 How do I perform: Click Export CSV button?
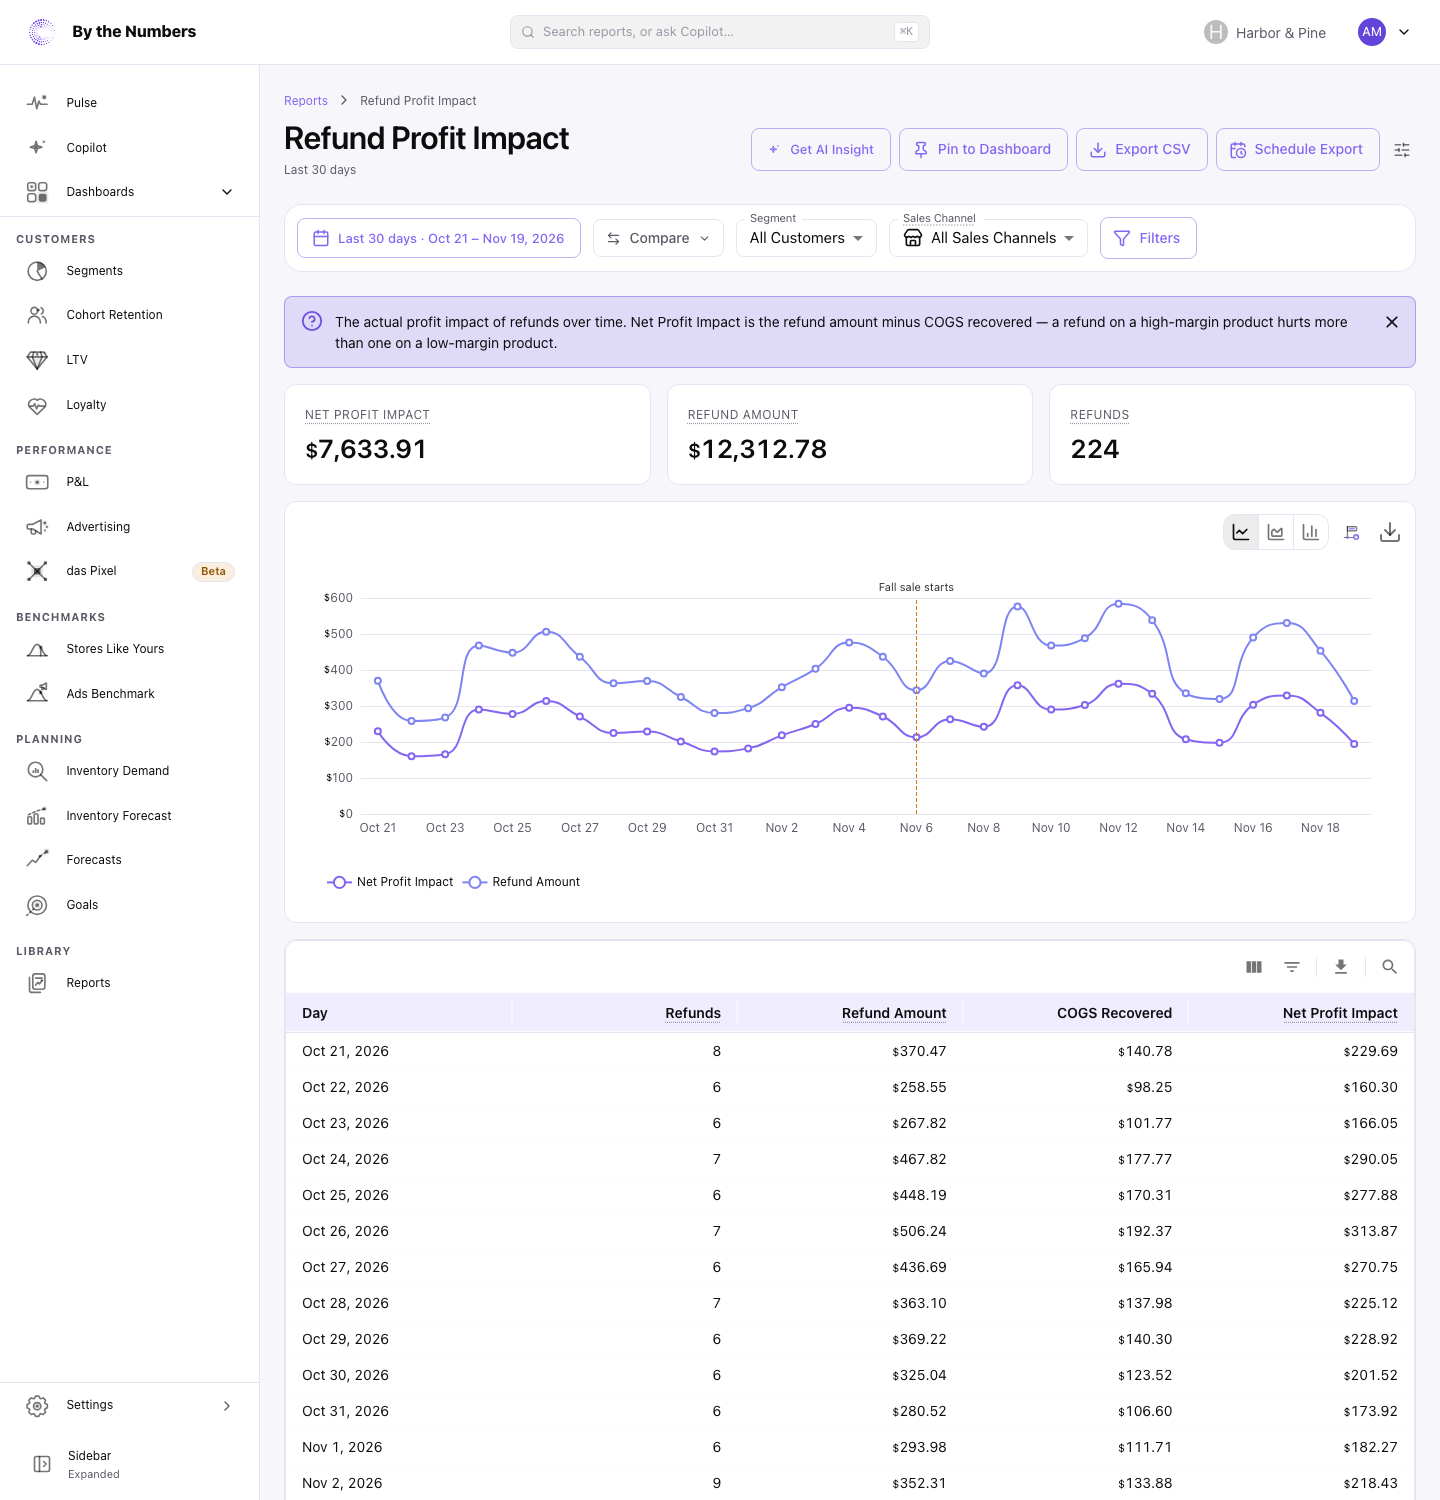point(1142,149)
